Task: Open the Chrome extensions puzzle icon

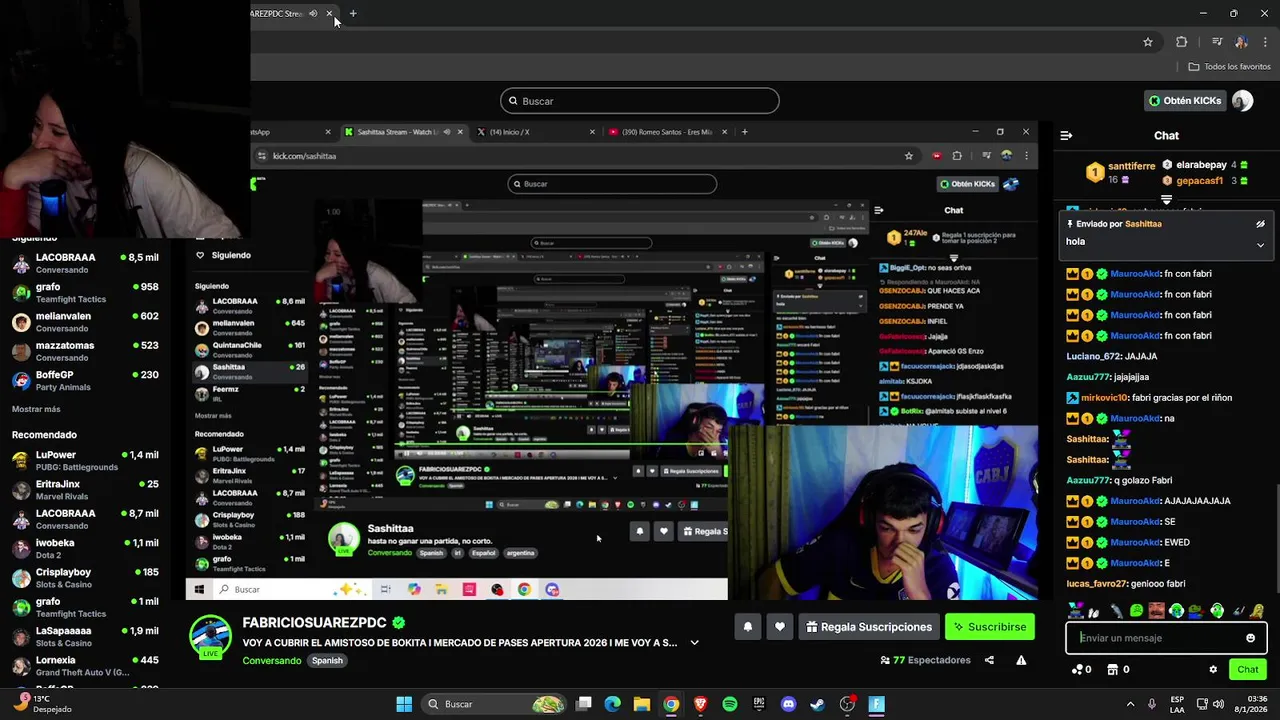Action: (1182, 42)
